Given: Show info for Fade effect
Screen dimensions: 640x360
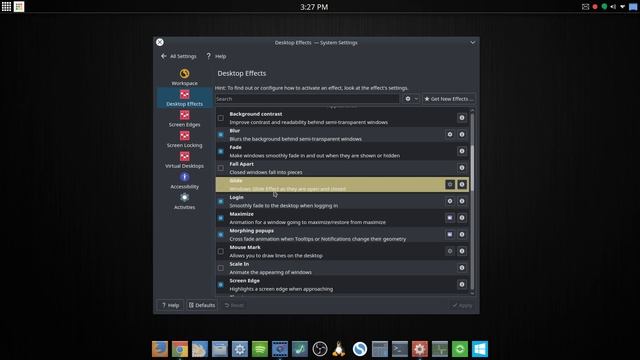Looking at the screenshot, I should tap(462, 151).
